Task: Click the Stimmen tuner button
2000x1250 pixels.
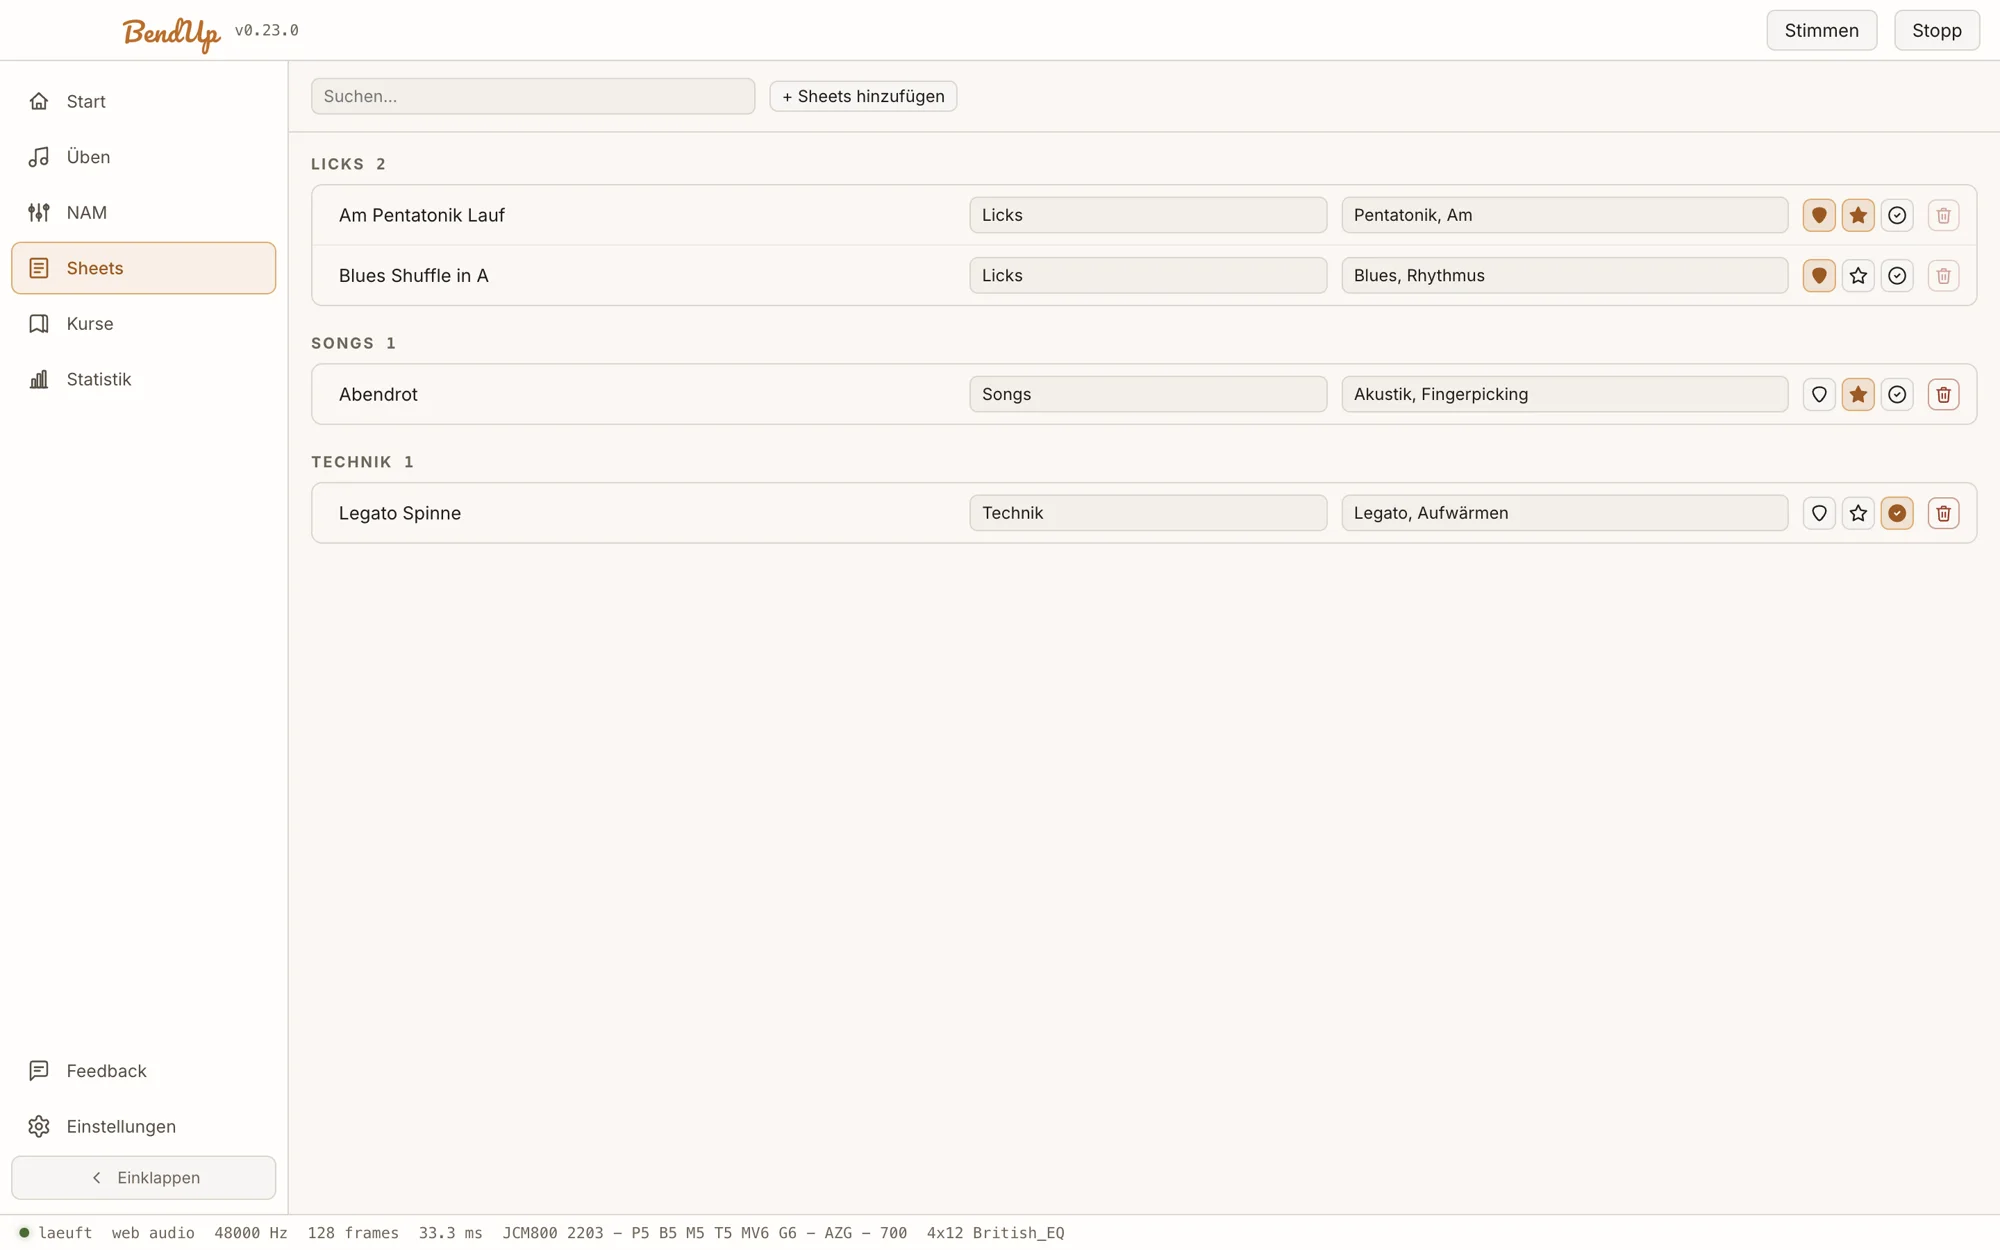Action: 1821,30
